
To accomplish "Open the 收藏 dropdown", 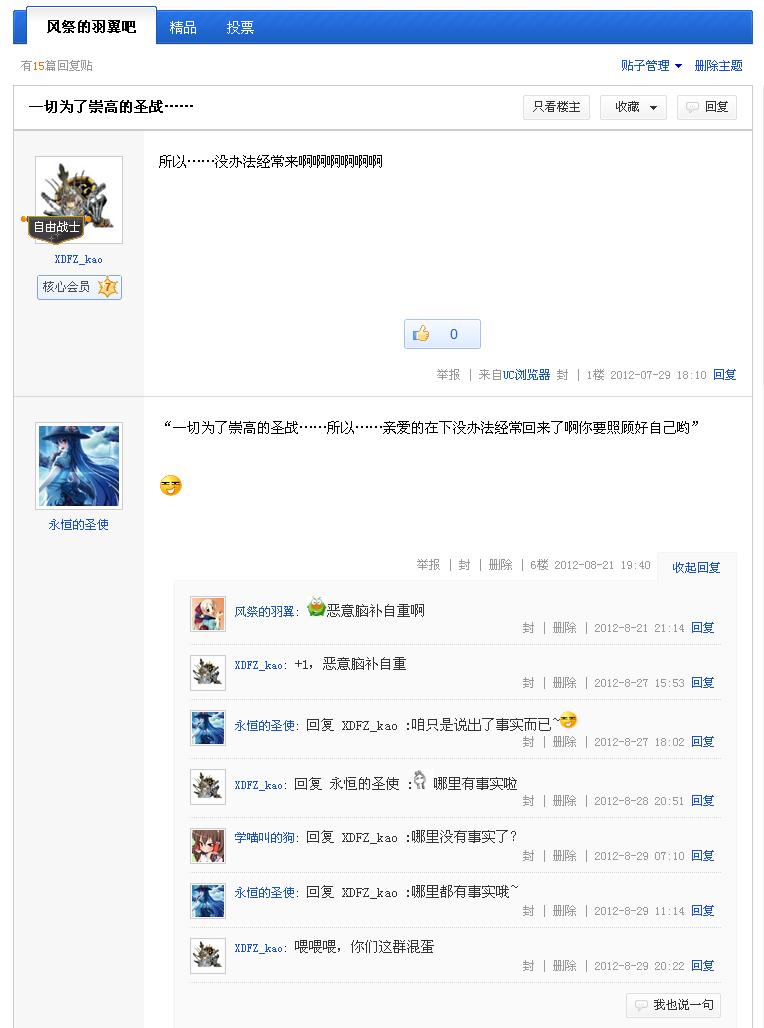I will click(x=633, y=107).
